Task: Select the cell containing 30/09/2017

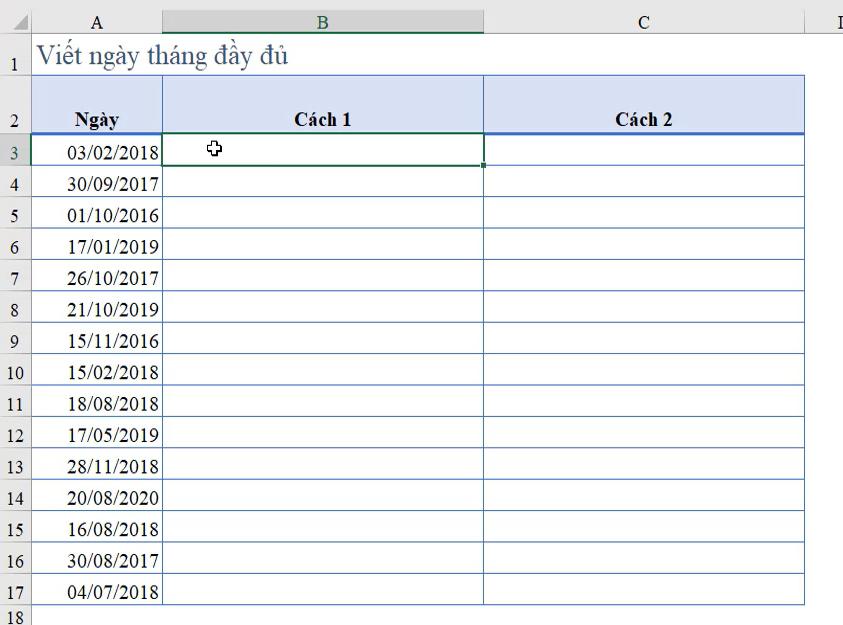Action: (96, 183)
